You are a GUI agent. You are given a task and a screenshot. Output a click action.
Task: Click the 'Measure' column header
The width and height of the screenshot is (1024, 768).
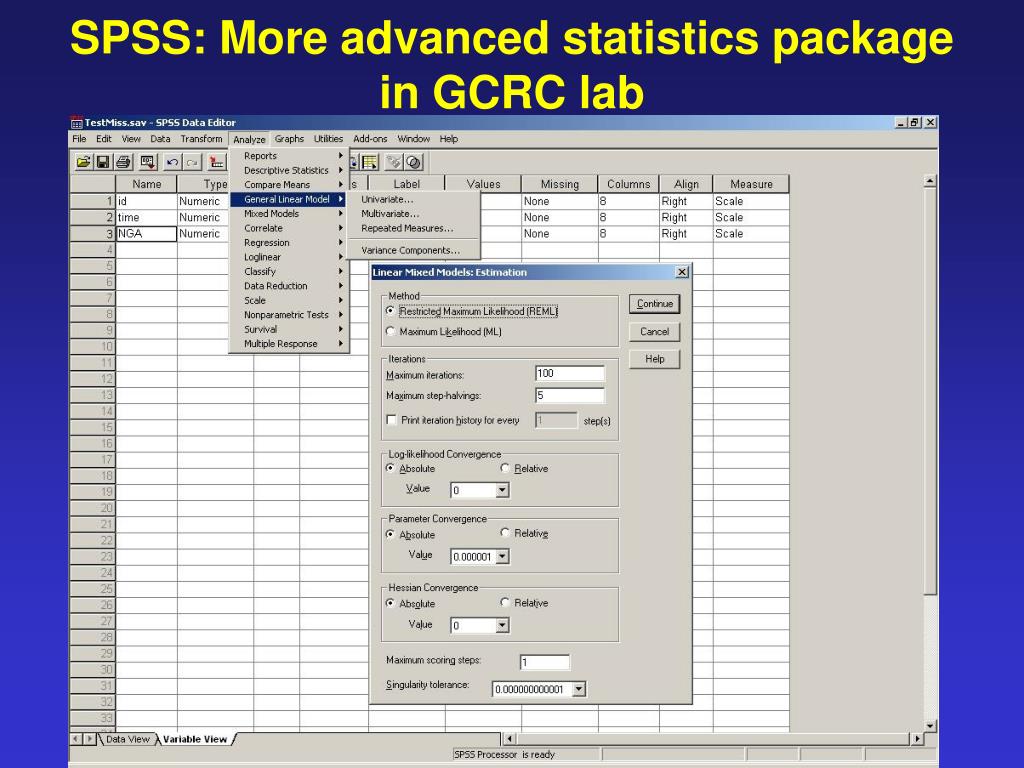(751, 184)
